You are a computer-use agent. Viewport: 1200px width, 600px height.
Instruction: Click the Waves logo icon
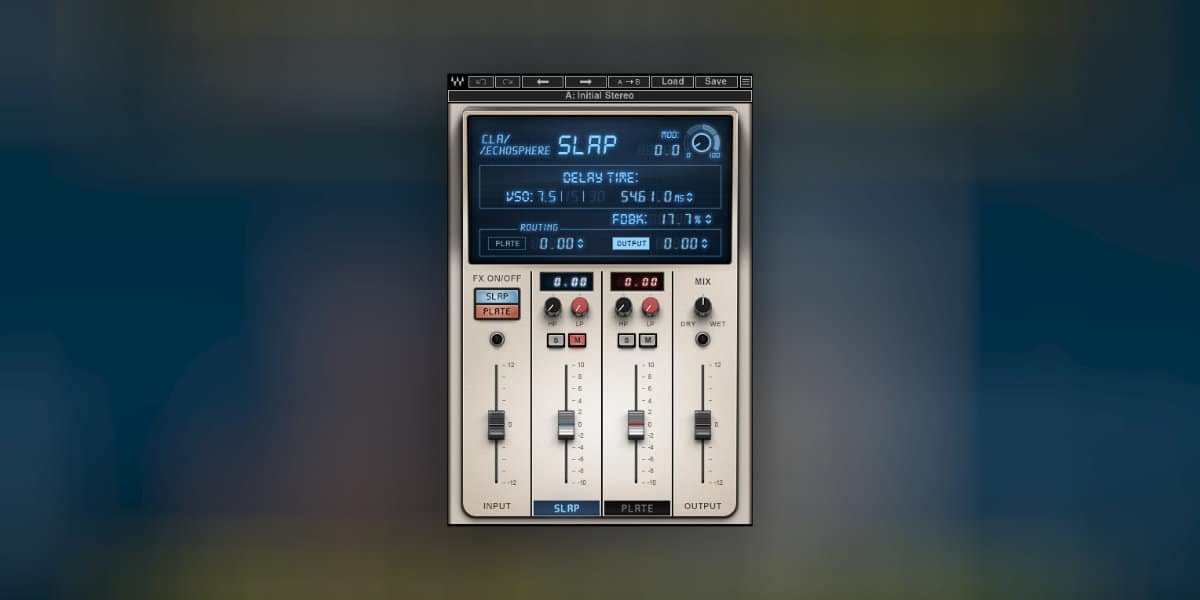[x=457, y=82]
